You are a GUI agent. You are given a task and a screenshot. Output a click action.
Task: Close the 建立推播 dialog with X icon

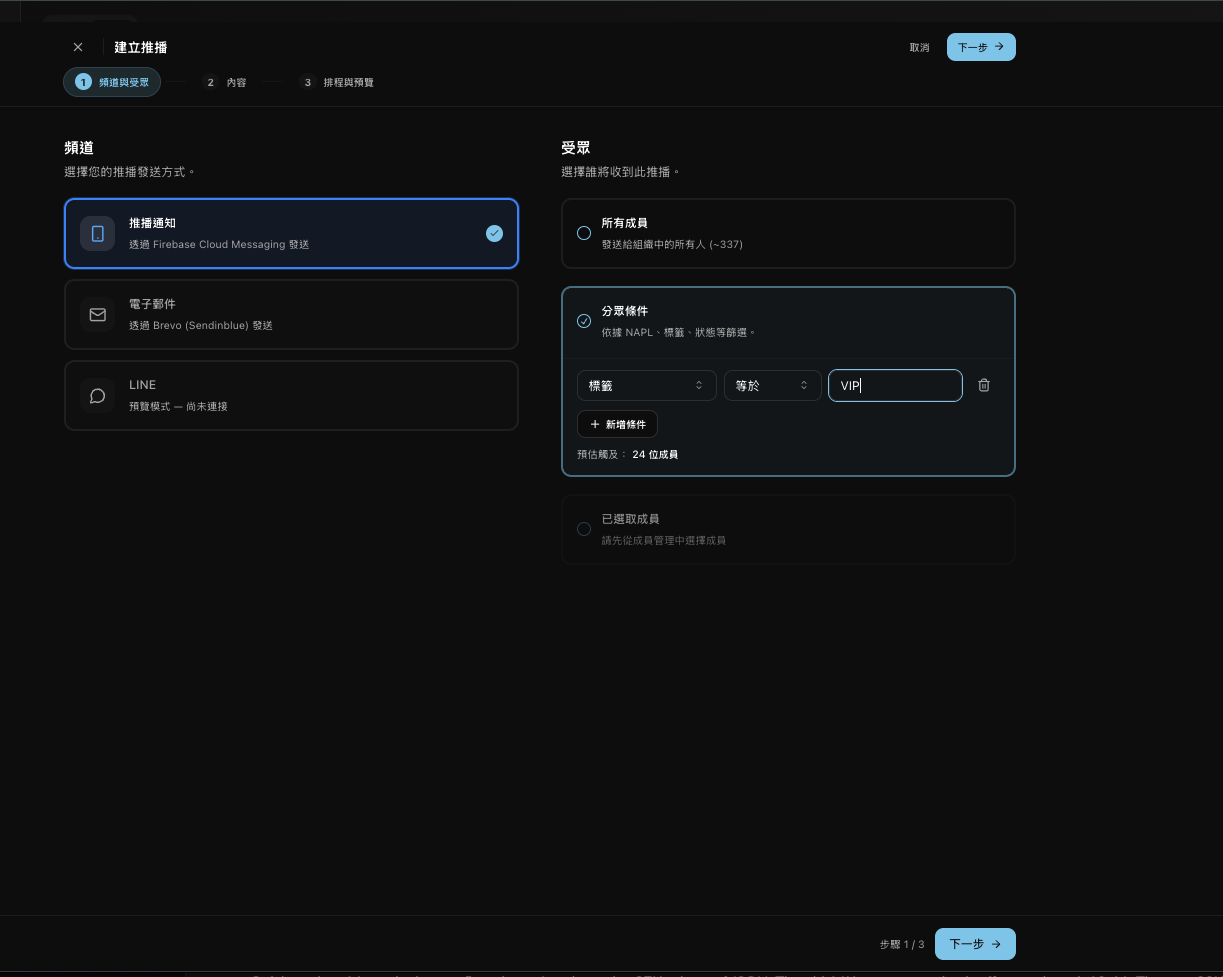tap(78, 47)
